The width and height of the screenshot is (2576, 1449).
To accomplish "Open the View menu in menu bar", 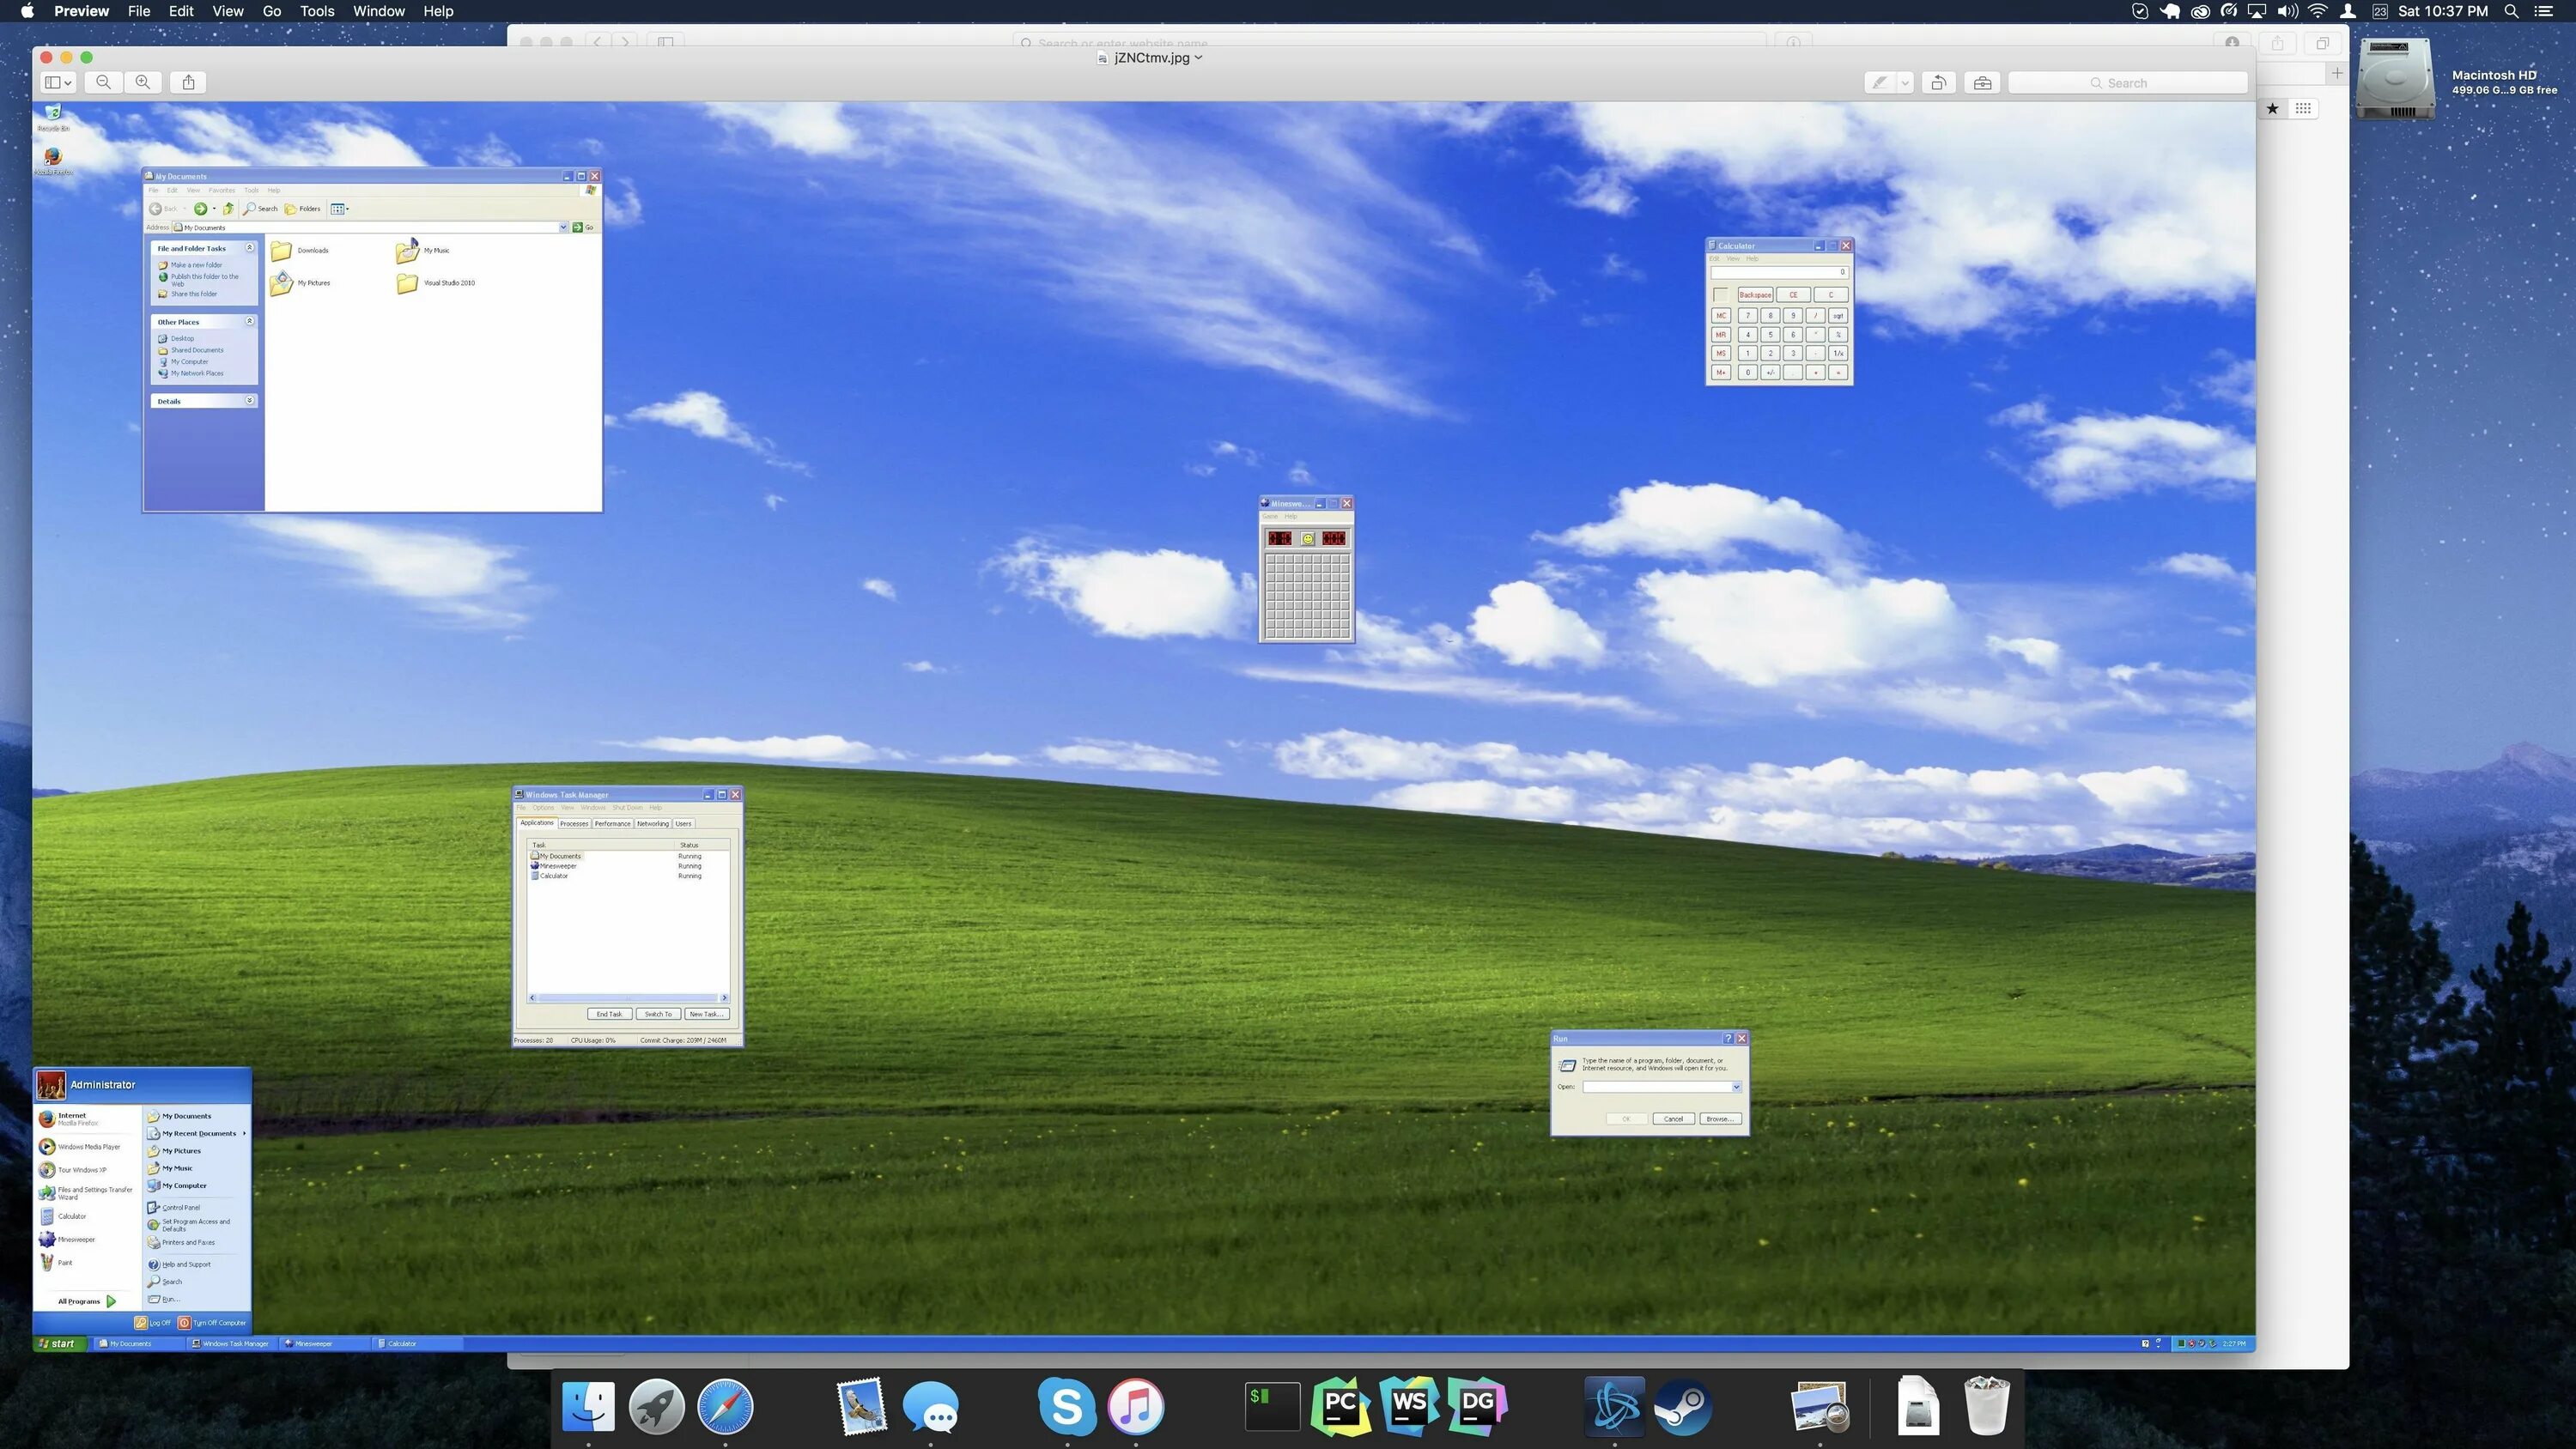I will tap(227, 11).
